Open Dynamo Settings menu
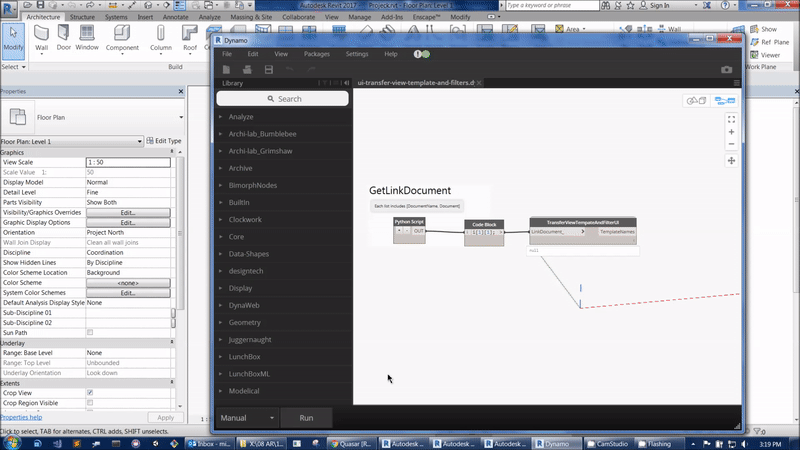 click(357, 54)
